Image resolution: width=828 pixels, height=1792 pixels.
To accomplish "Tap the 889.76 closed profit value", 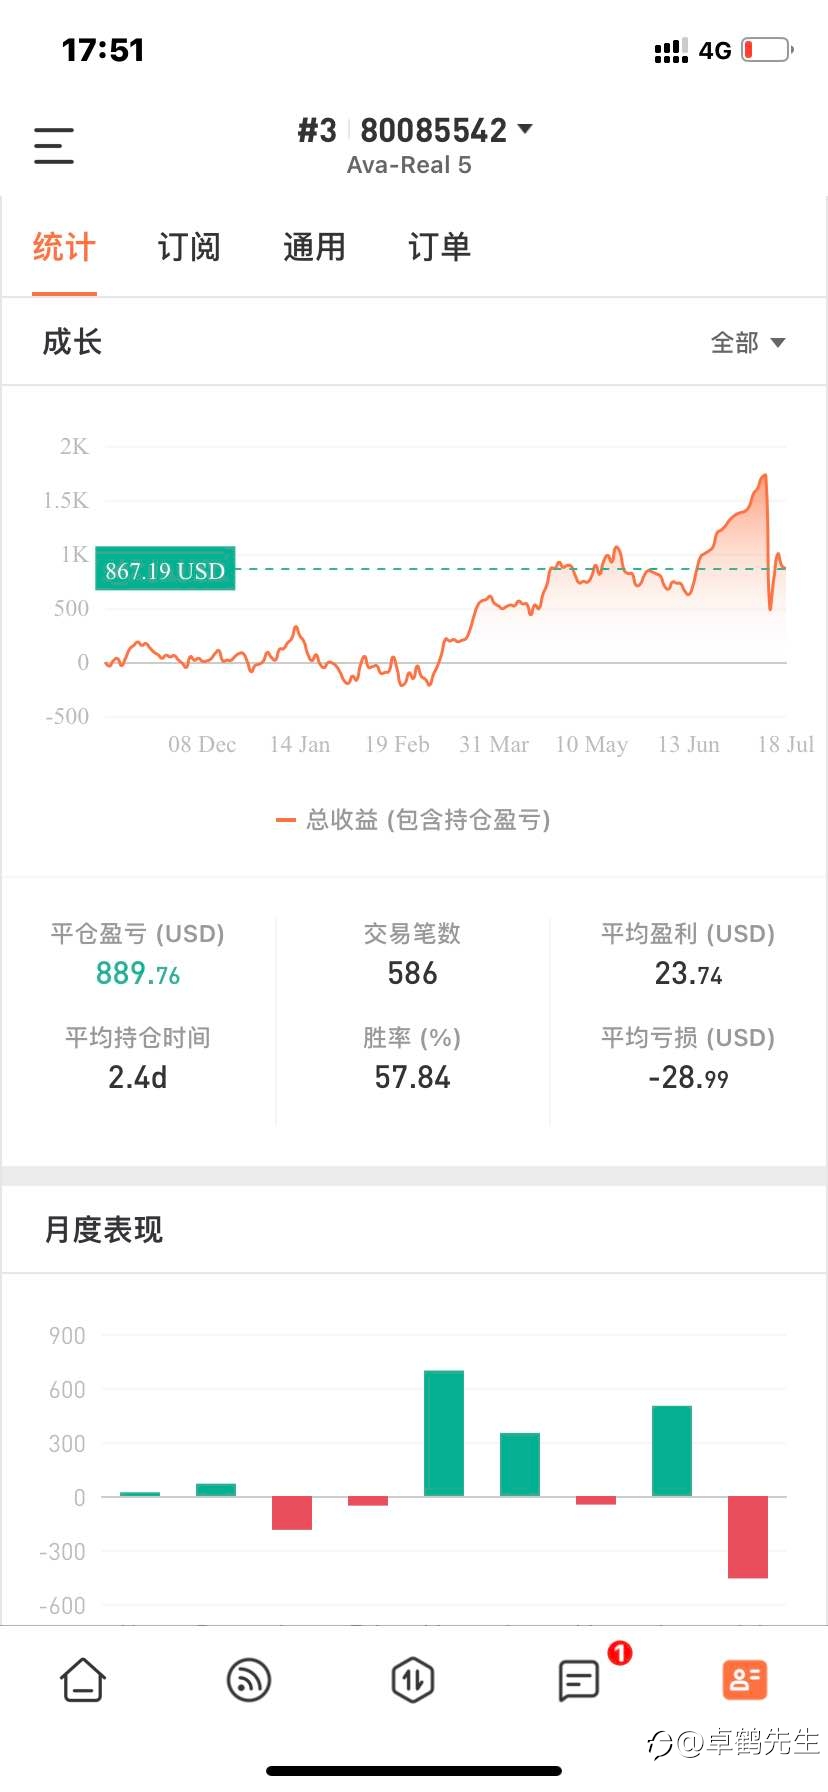I will (x=138, y=973).
